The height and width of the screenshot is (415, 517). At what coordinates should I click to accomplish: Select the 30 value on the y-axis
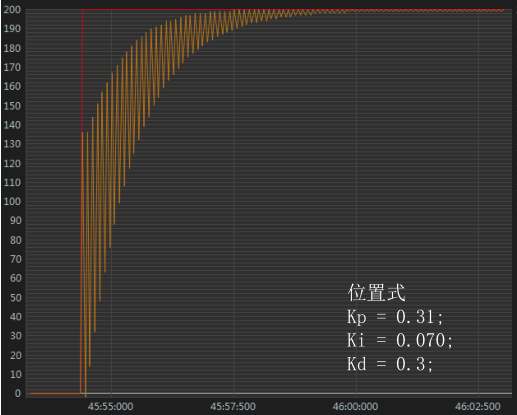pyautogui.click(x=16, y=336)
